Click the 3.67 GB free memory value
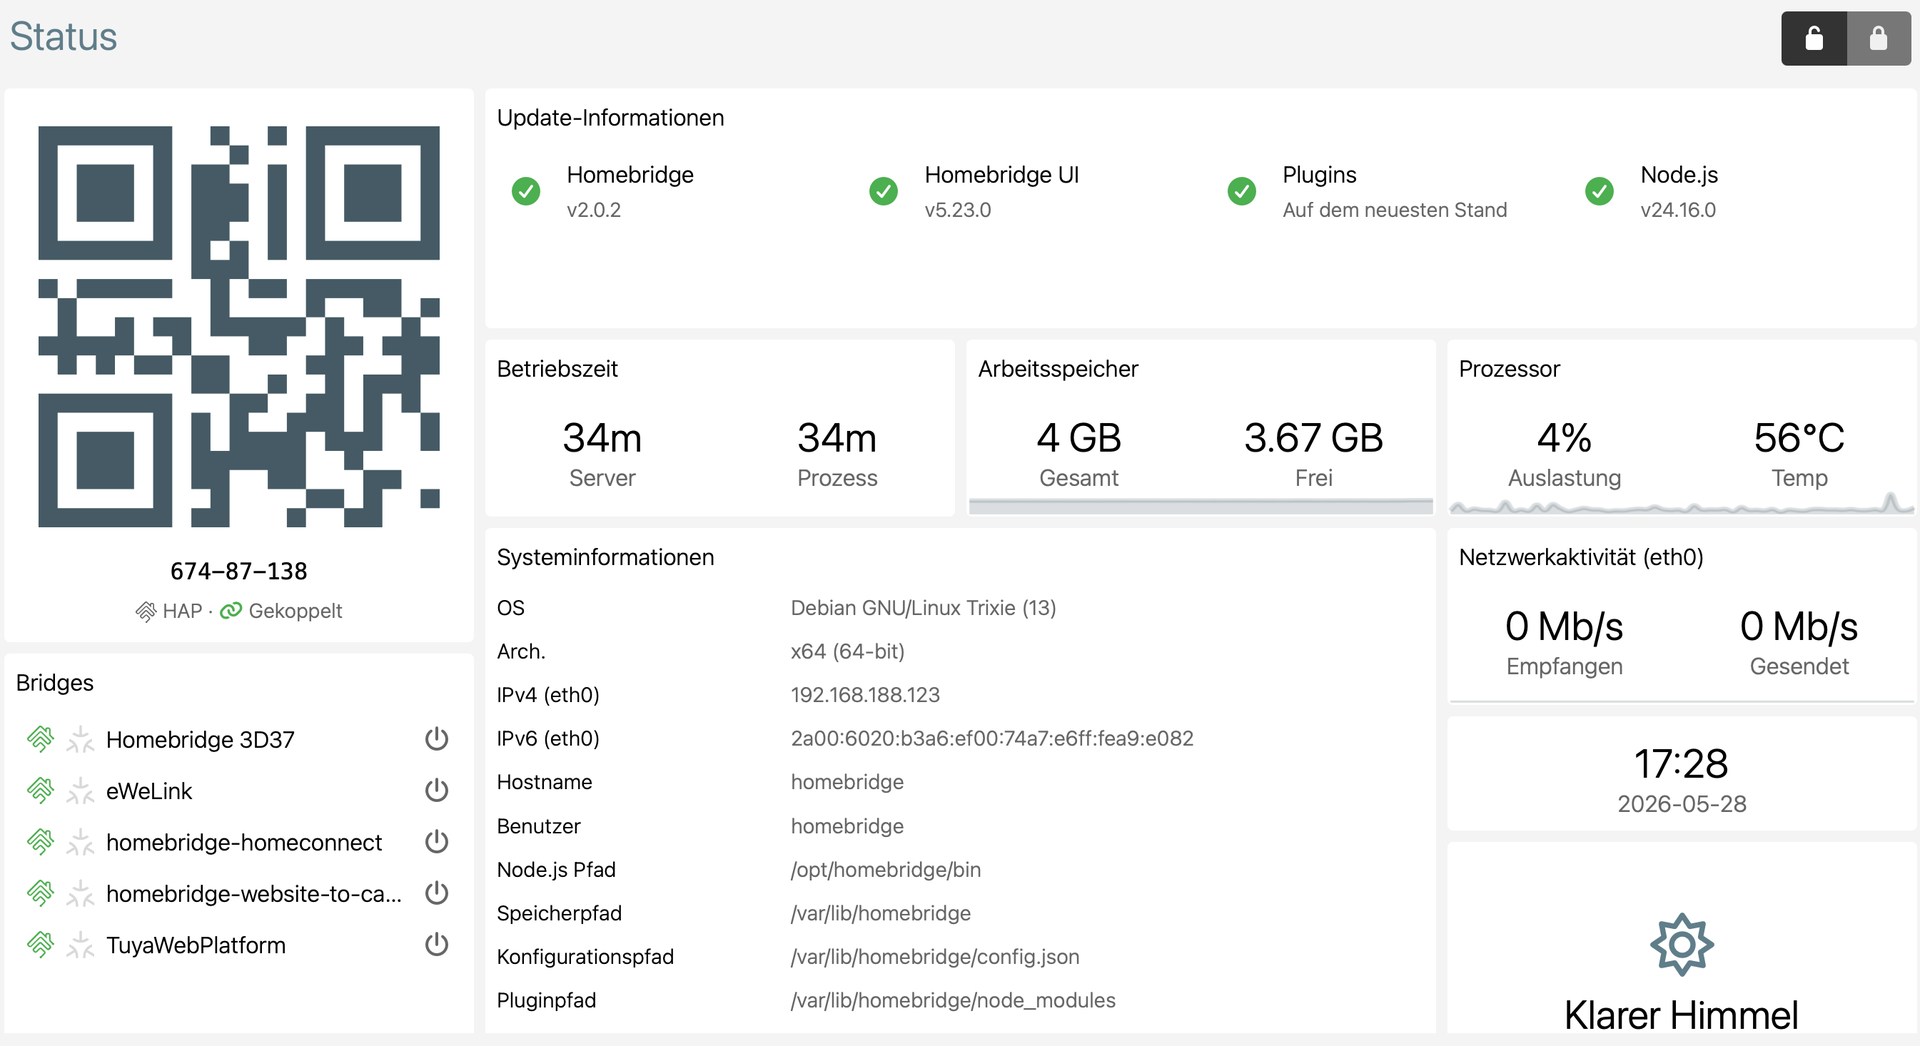The height and width of the screenshot is (1046, 1920). point(1314,438)
